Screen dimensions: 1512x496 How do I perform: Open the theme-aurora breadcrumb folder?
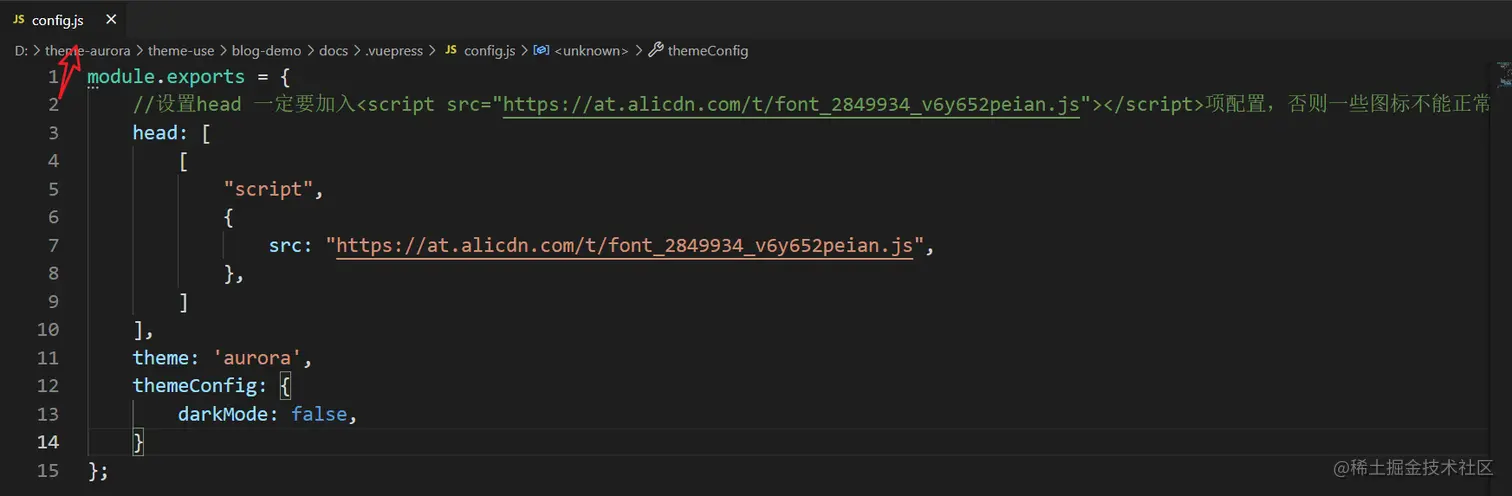tap(88, 50)
